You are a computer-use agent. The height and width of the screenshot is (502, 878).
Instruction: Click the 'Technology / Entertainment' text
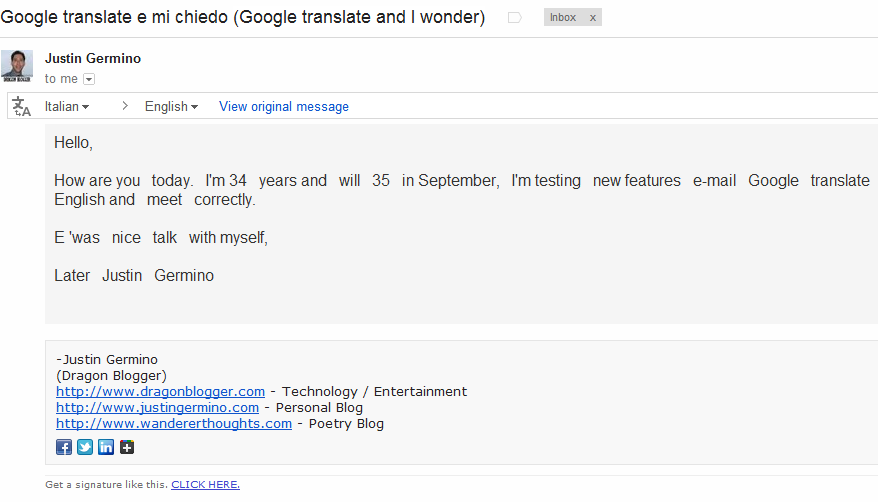[x=374, y=392]
